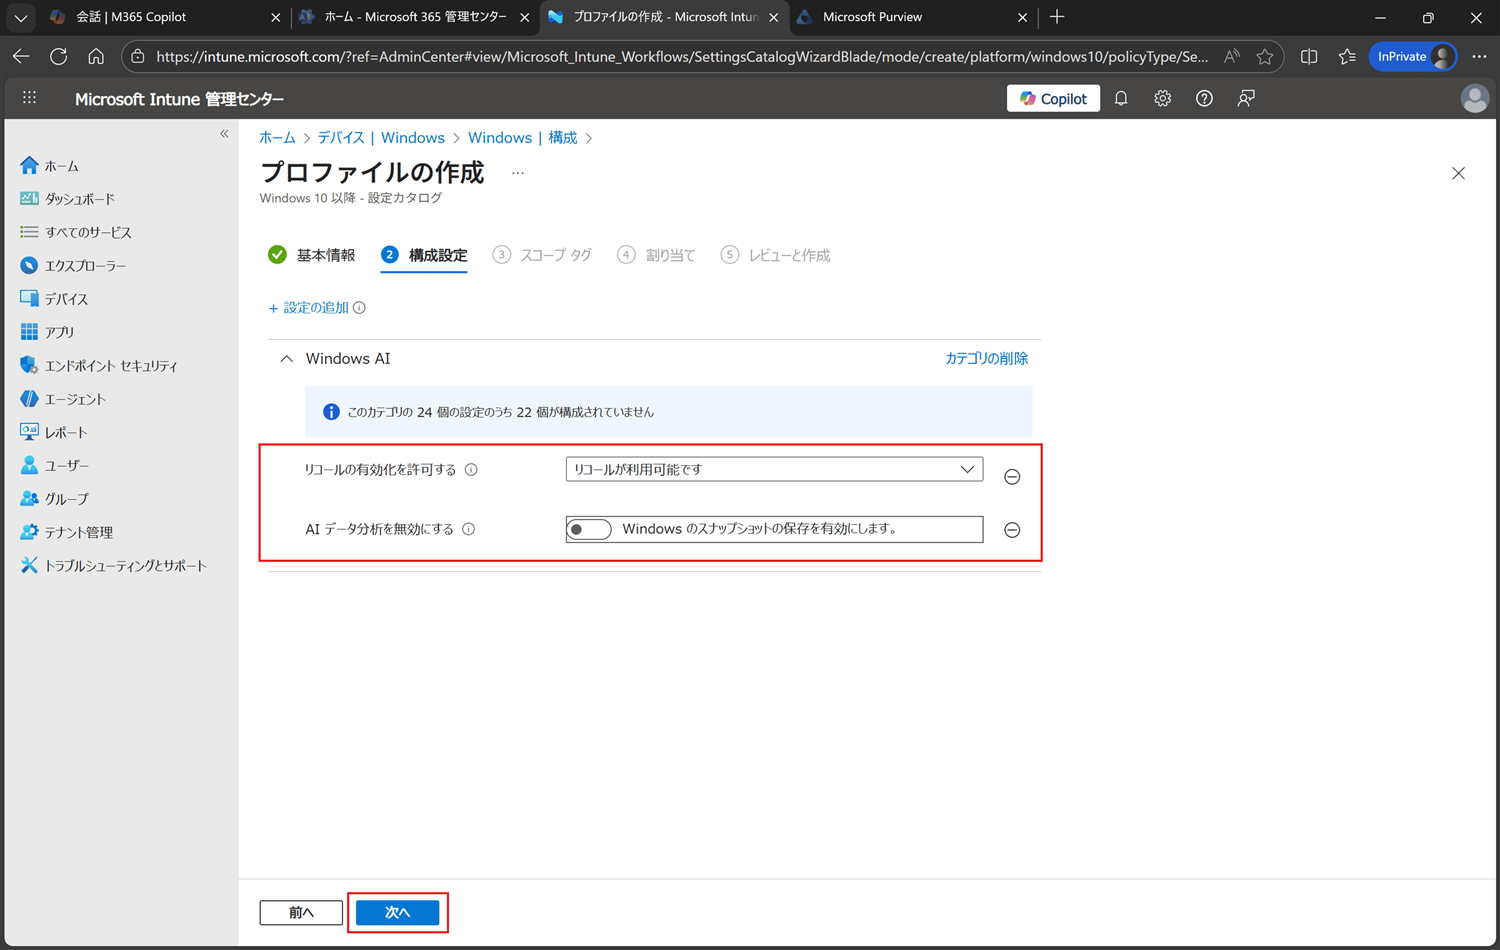This screenshot has width=1500, height=950.
Task: Switch to the Microsoft Purview browser tab
Action: [911, 17]
